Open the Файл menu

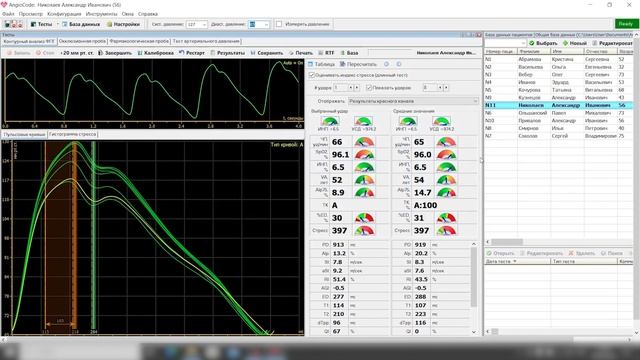point(8,14)
